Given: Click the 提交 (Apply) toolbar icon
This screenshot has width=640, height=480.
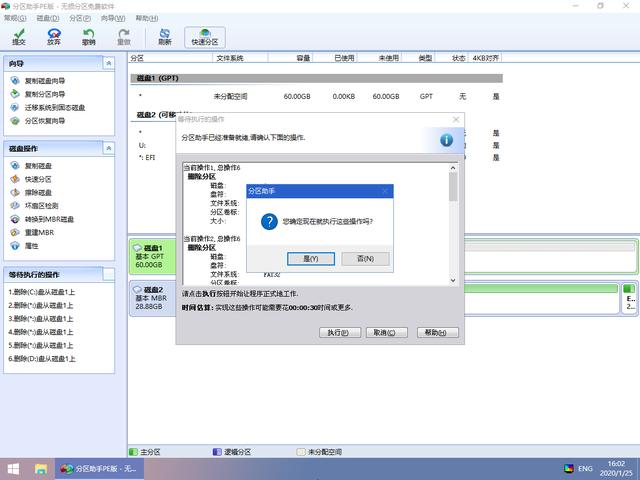Looking at the screenshot, I should pos(19,37).
